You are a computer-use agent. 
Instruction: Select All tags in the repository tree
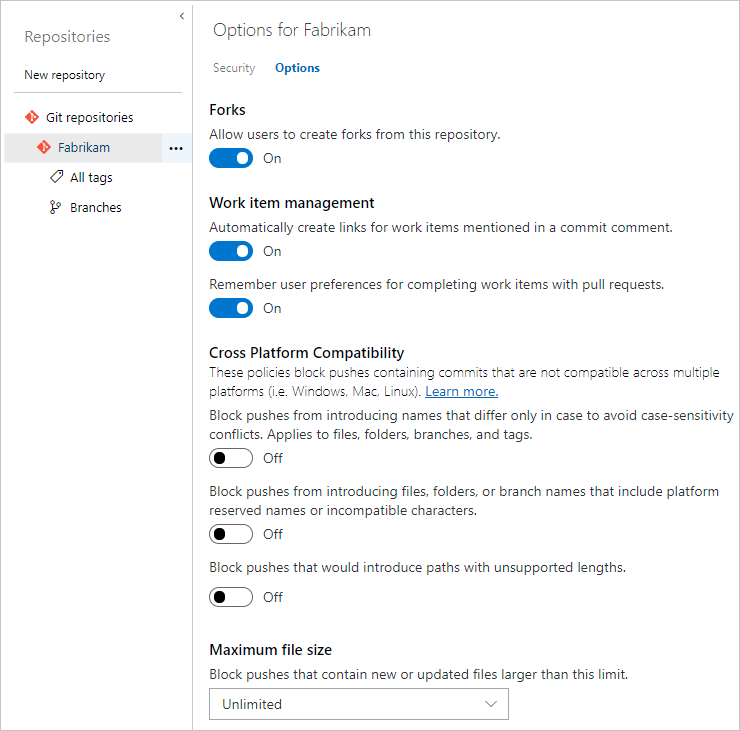[x=91, y=177]
